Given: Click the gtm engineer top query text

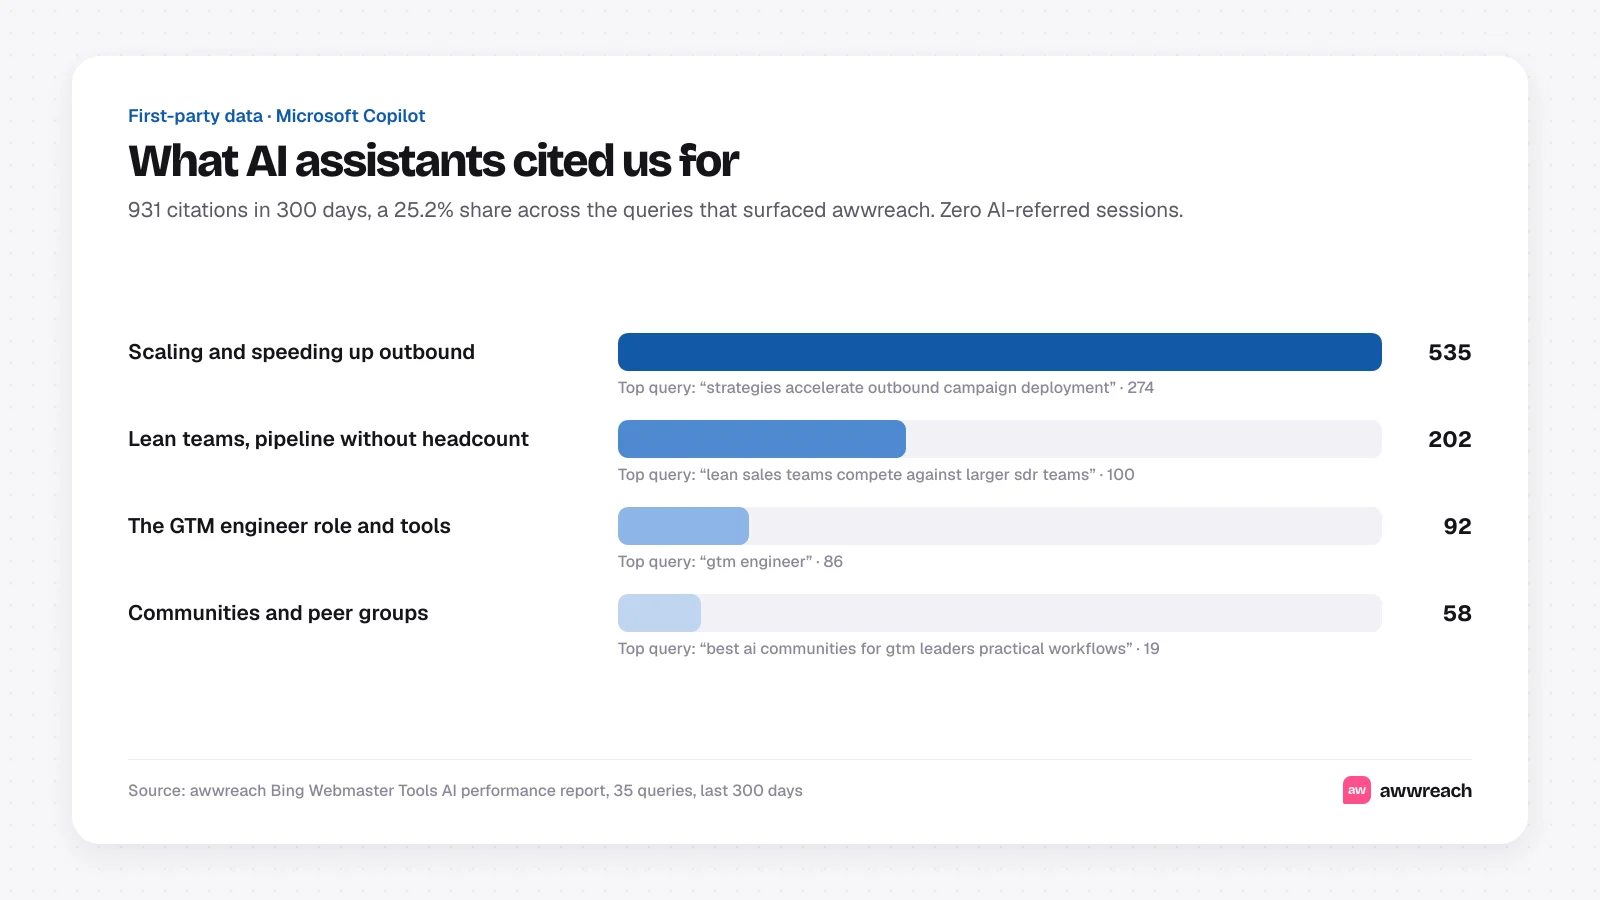Looking at the screenshot, I should tap(730, 562).
